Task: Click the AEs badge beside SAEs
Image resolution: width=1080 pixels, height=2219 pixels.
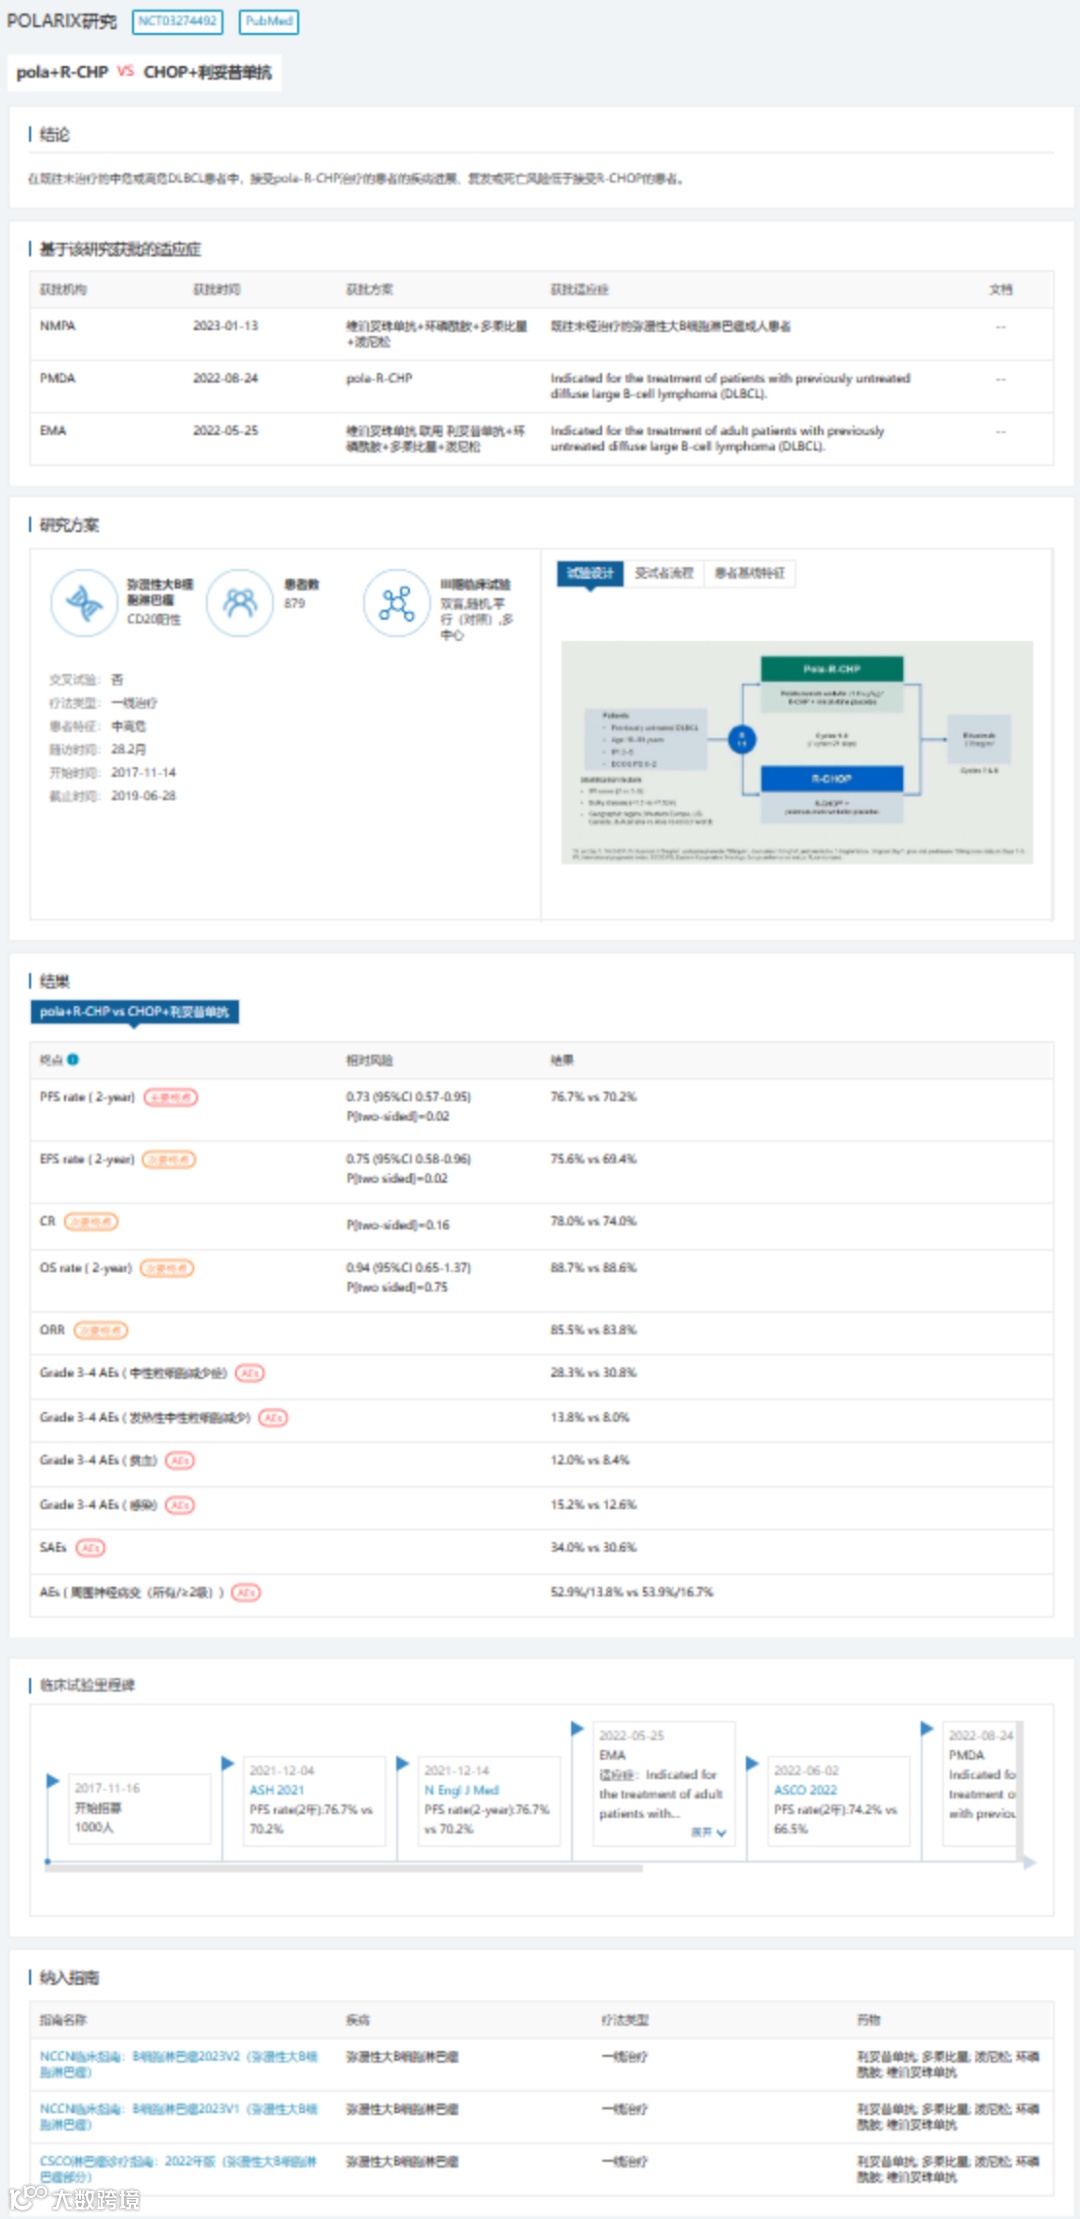Action: (x=90, y=1547)
